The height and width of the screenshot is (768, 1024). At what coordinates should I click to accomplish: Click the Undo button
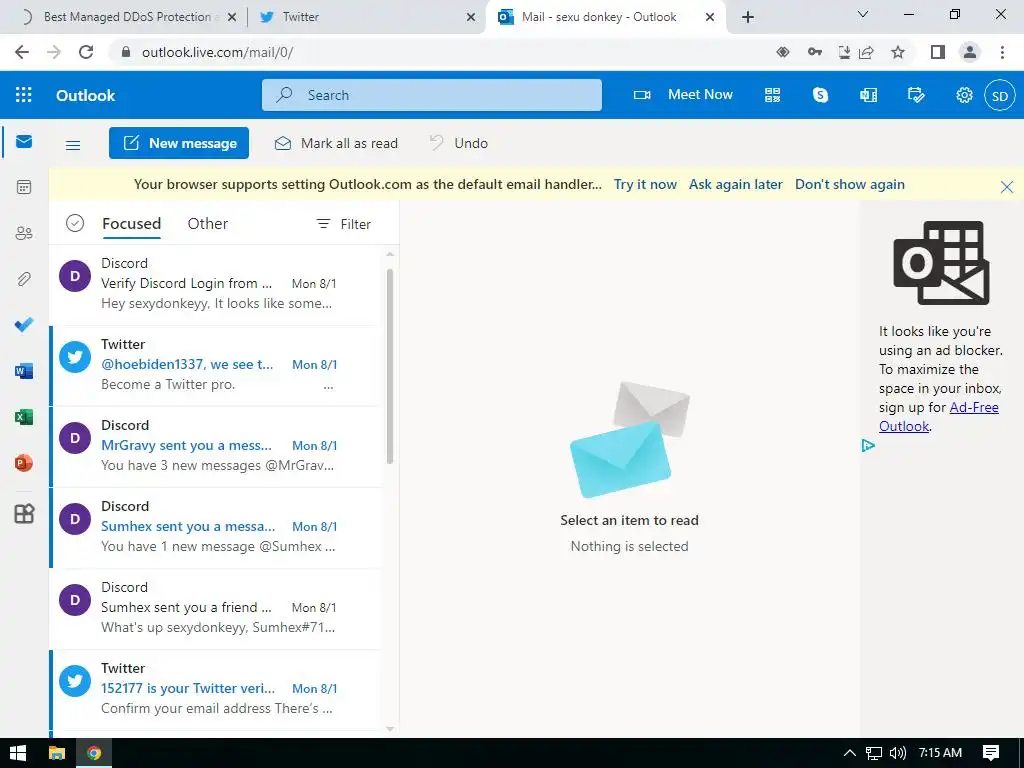(x=458, y=143)
